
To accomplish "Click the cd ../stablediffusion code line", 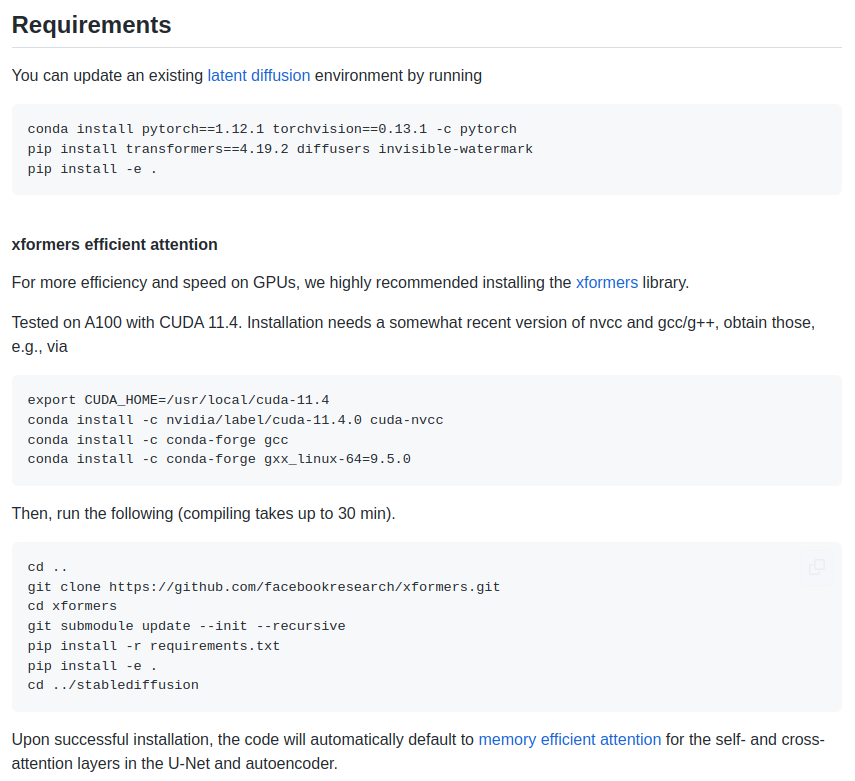I will coord(113,686).
